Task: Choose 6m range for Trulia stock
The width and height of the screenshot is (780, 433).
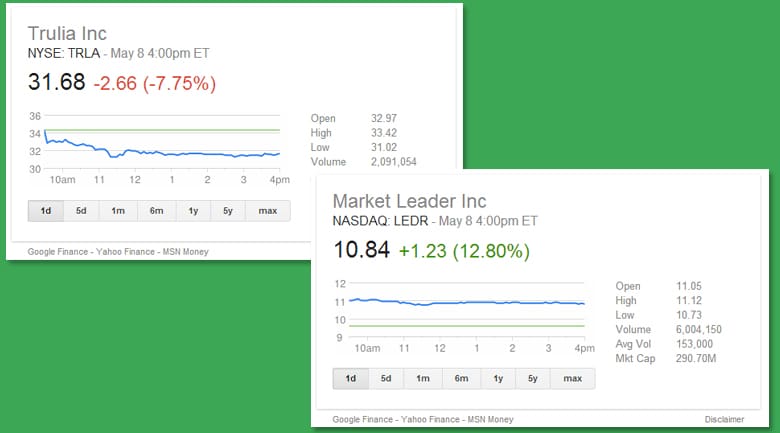Action: [x=156, y=210]
